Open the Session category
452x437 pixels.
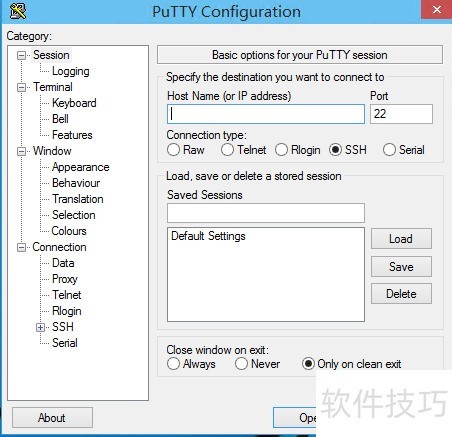51,55
